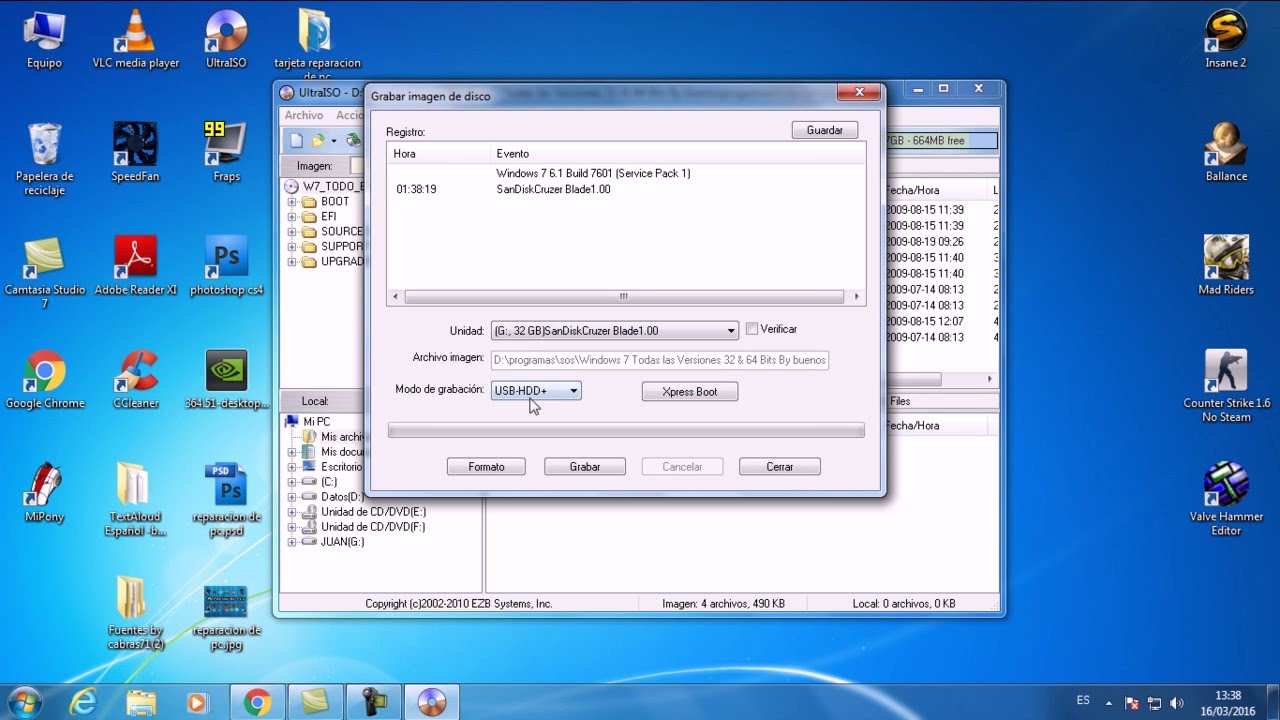Launch Fraps from the desktop
The width and height of the screenshot is (1280, 720).
click(x=226, y=152)
